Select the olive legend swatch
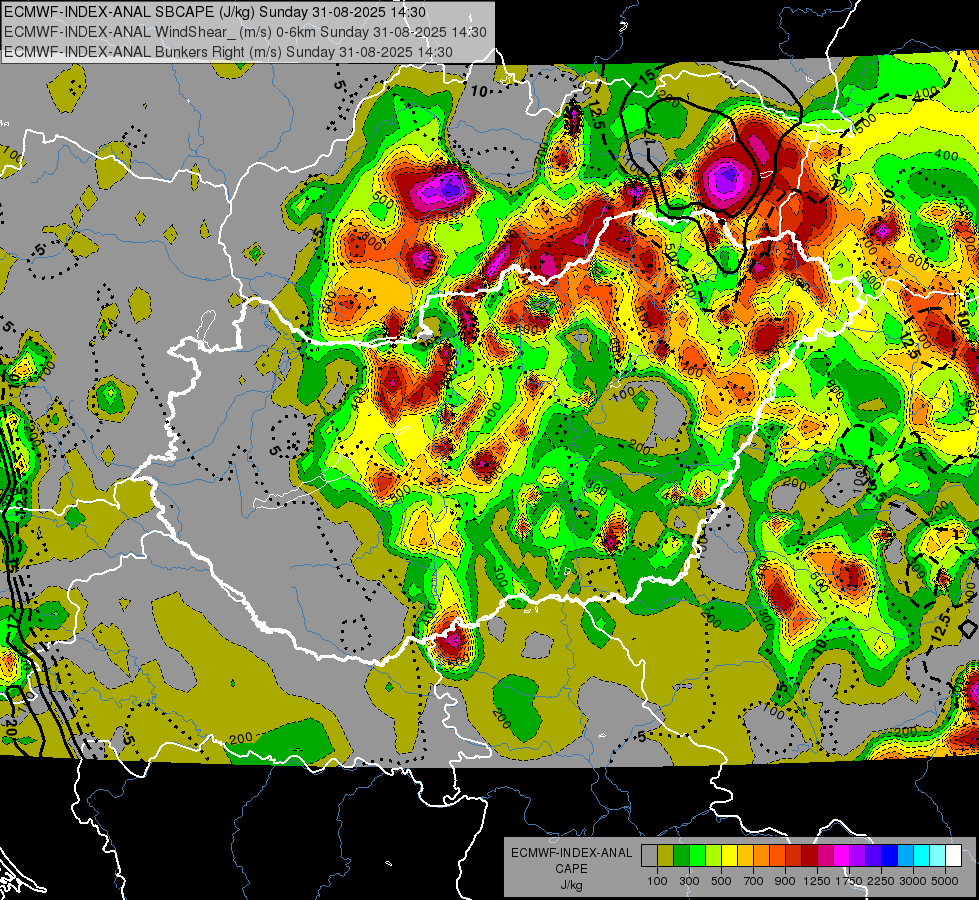Screen dimensions: 979x900 coord(666,856)
